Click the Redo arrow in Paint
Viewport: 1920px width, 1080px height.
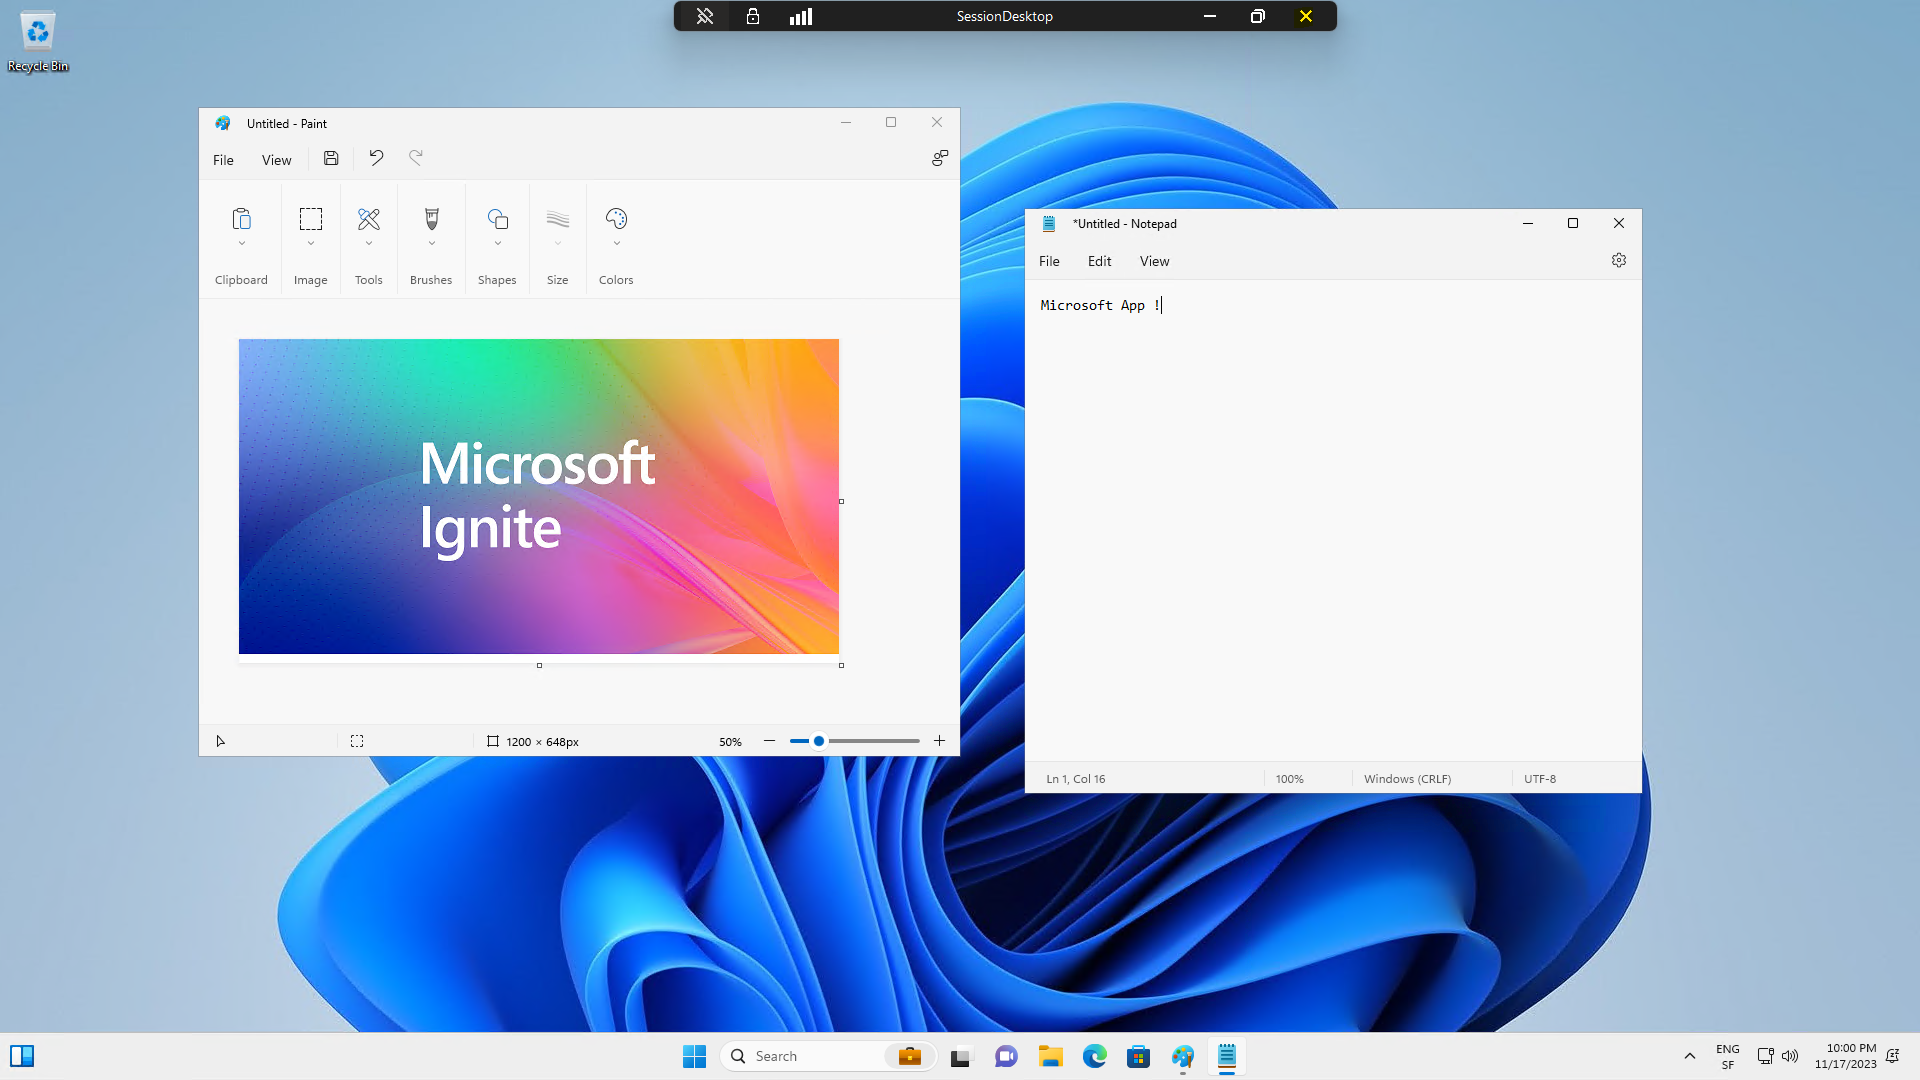click(x=416, y=158)
